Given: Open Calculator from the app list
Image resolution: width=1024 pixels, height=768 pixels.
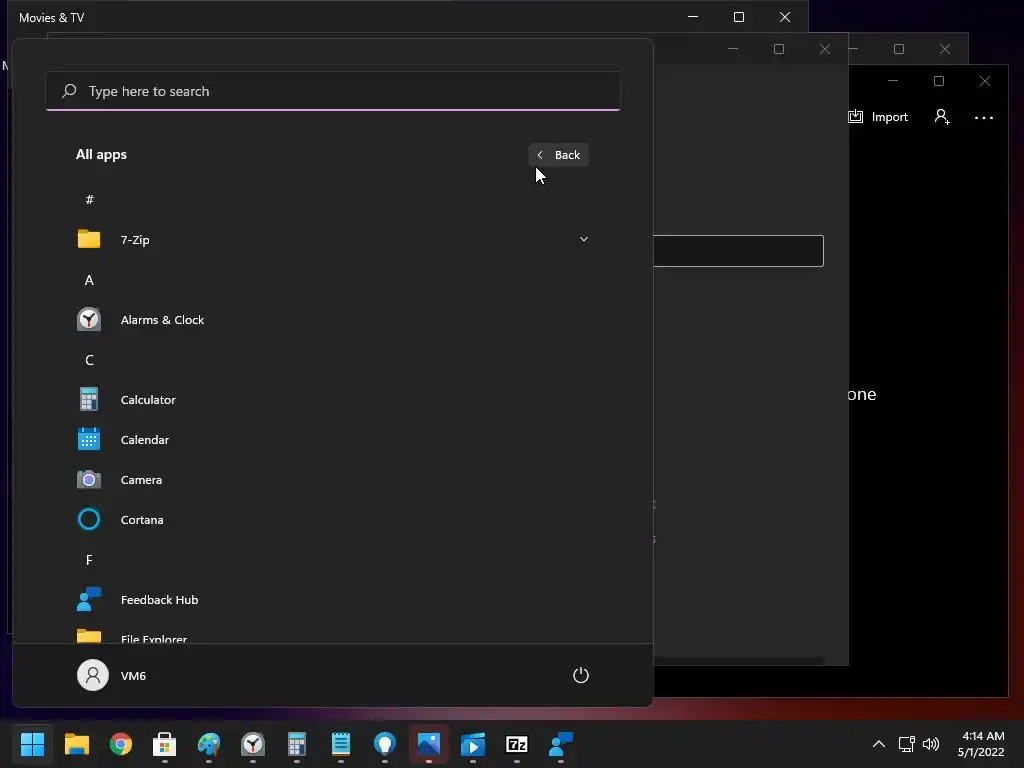Looking at the screenshot, I should click(x=333, y=400).
